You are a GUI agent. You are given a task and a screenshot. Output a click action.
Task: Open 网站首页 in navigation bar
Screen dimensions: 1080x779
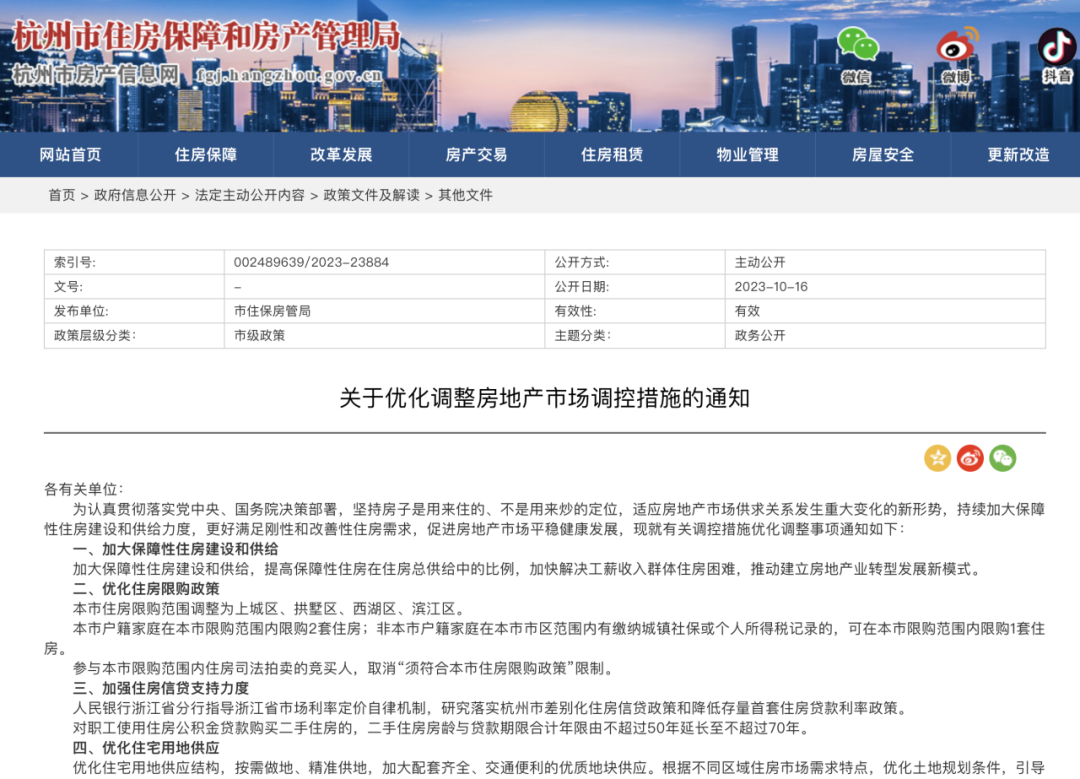[70, 155]
